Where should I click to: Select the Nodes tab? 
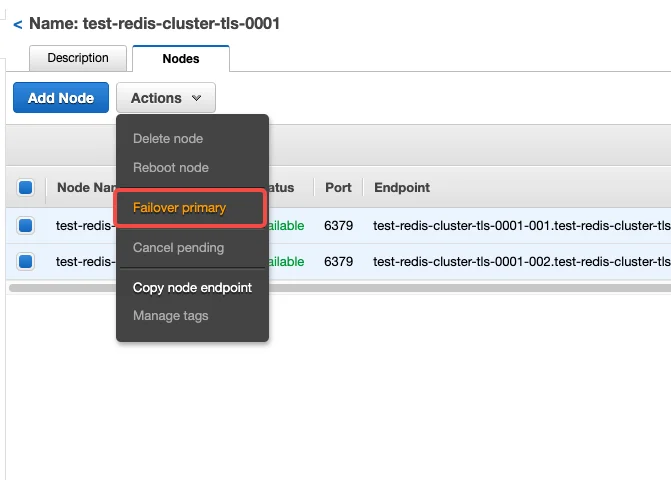tap(181, 59)
